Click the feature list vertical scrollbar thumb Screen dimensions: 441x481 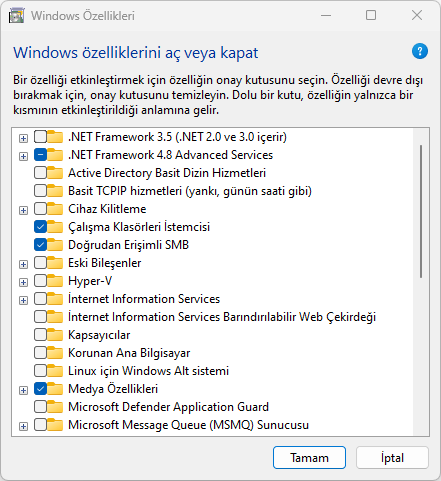tap(421, 211)
